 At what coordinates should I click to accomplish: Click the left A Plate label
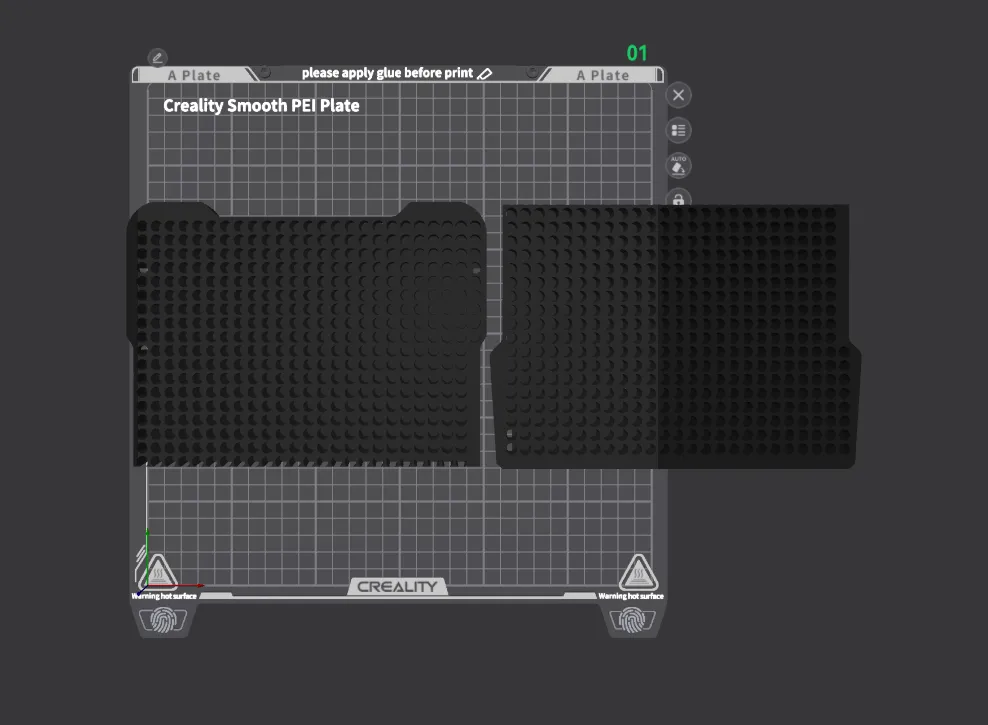click(x=194, y=75)
